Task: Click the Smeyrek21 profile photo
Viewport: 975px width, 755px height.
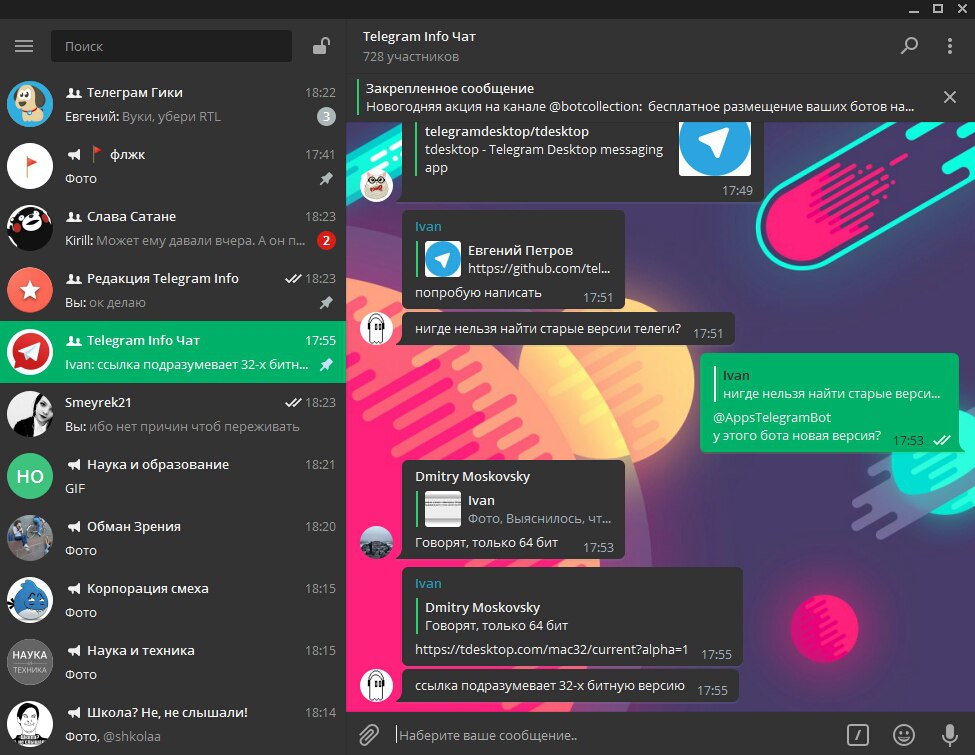Action: [30, 414]
